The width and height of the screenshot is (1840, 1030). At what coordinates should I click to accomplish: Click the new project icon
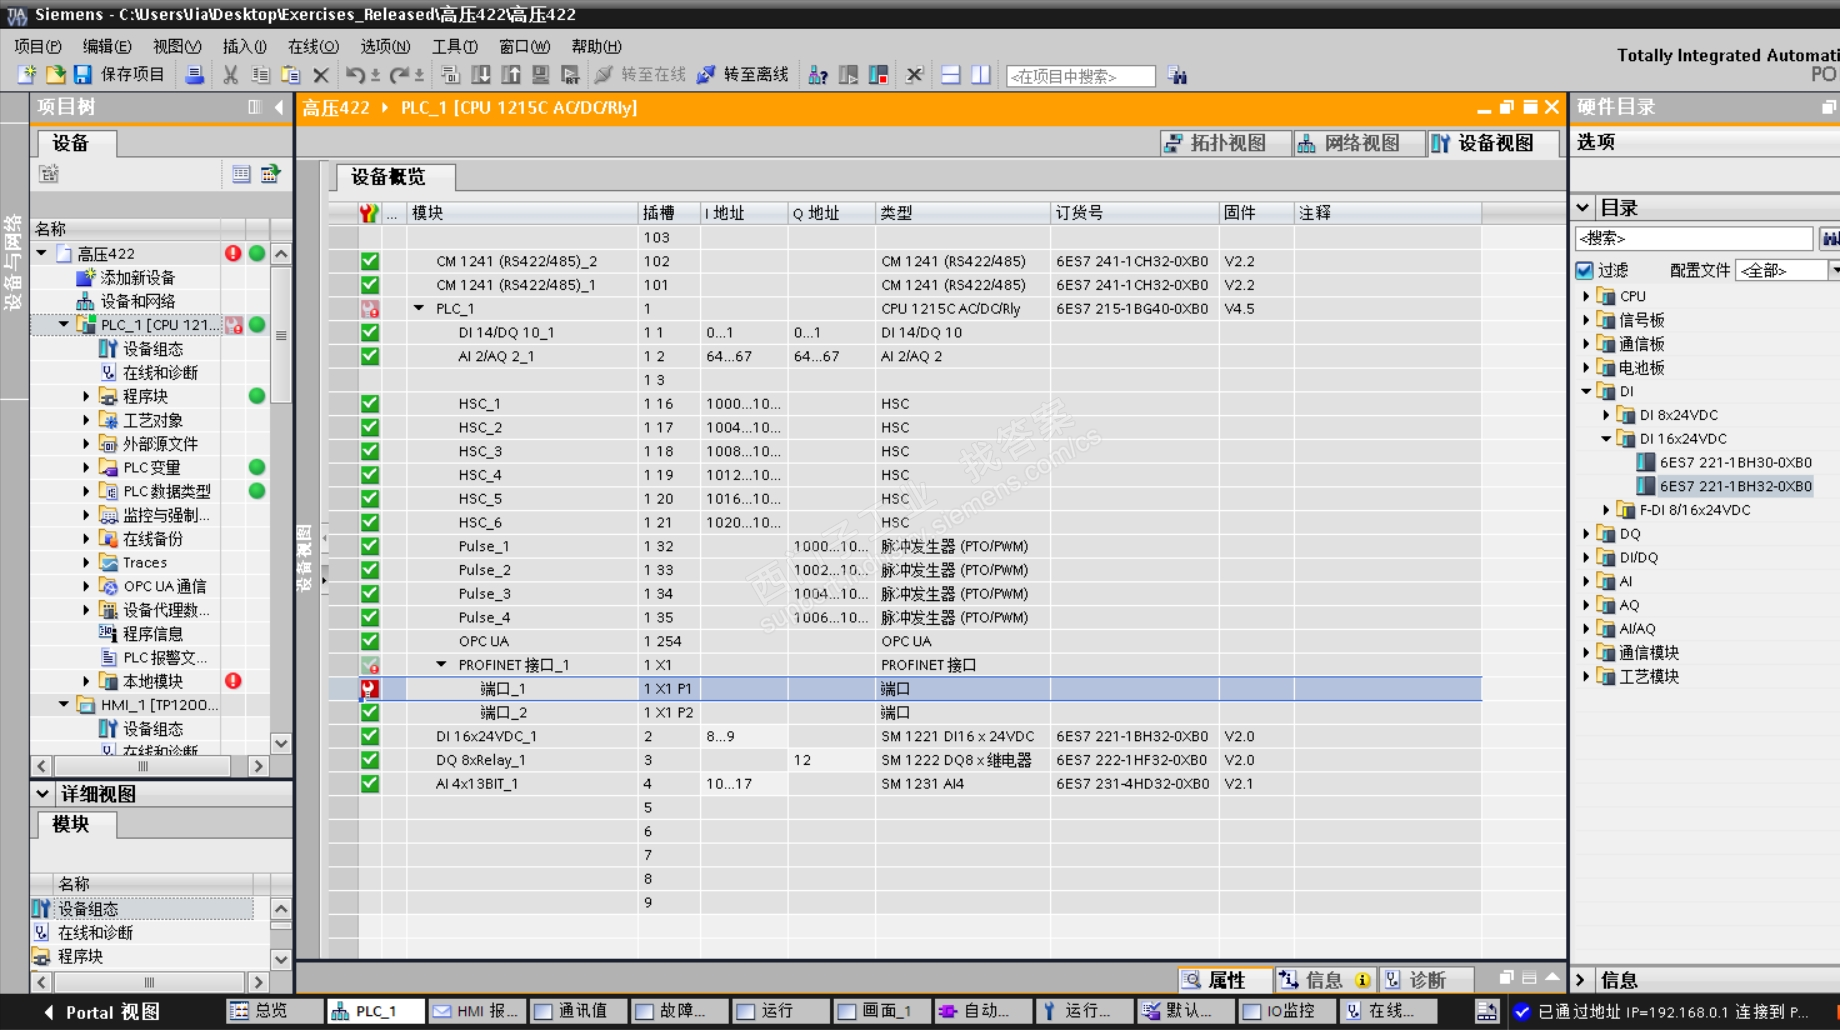pyautogui.click(x=27, y=75)
